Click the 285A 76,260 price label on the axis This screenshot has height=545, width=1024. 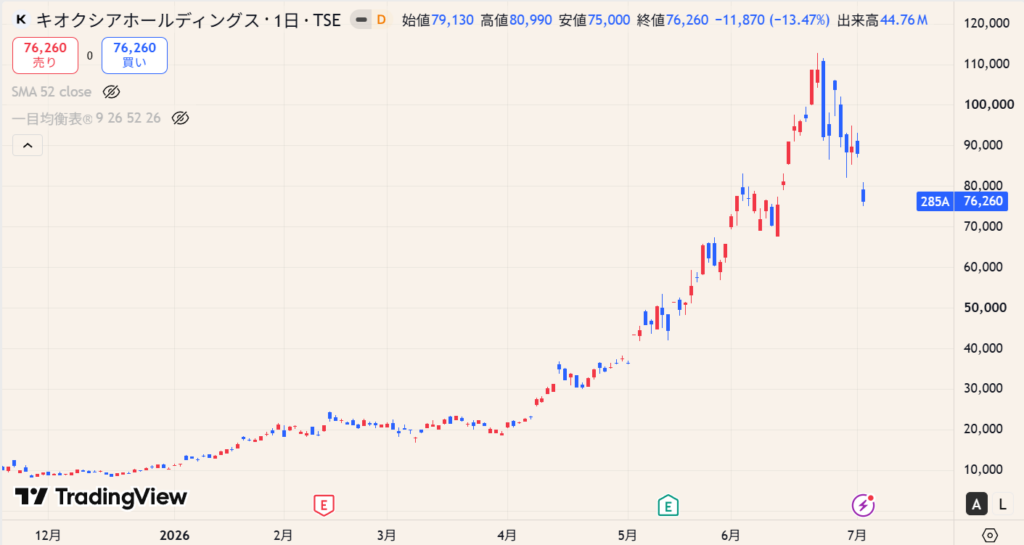(x=962, y=201)
